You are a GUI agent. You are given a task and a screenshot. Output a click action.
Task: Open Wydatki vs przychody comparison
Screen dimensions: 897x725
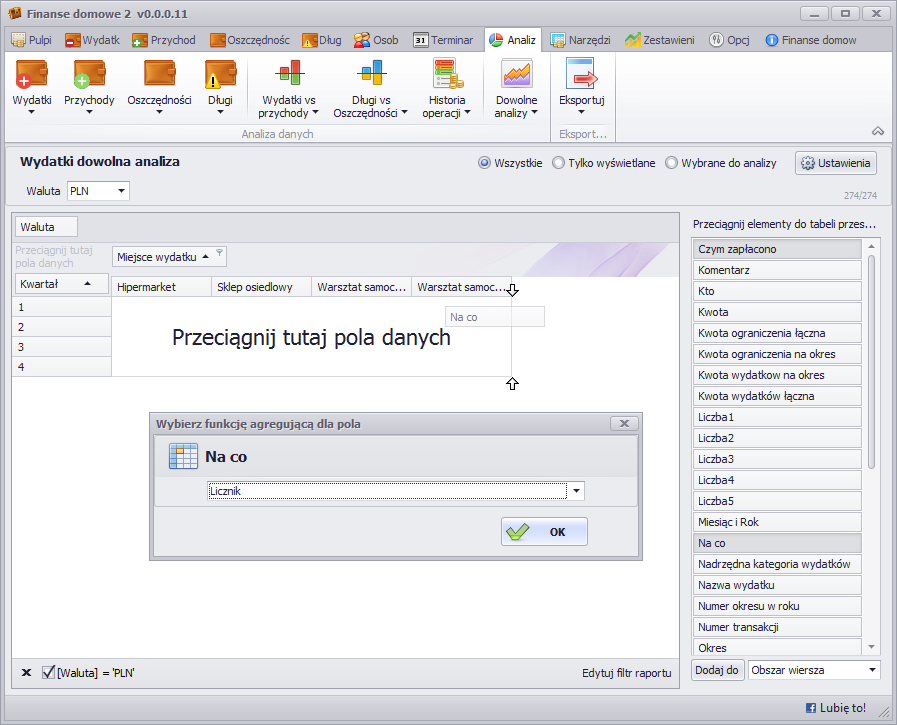pos(288,76)
